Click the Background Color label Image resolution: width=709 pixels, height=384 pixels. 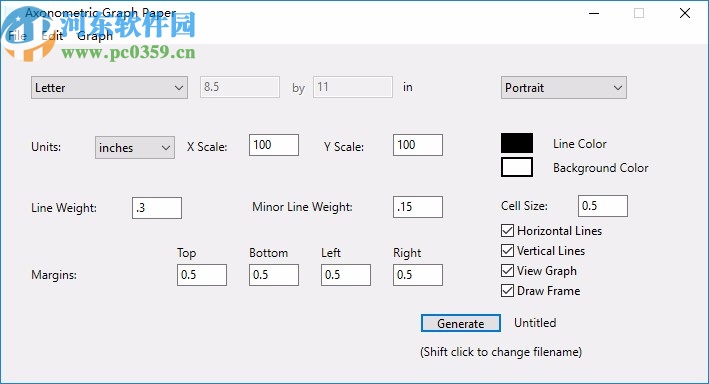pos(600,168)
